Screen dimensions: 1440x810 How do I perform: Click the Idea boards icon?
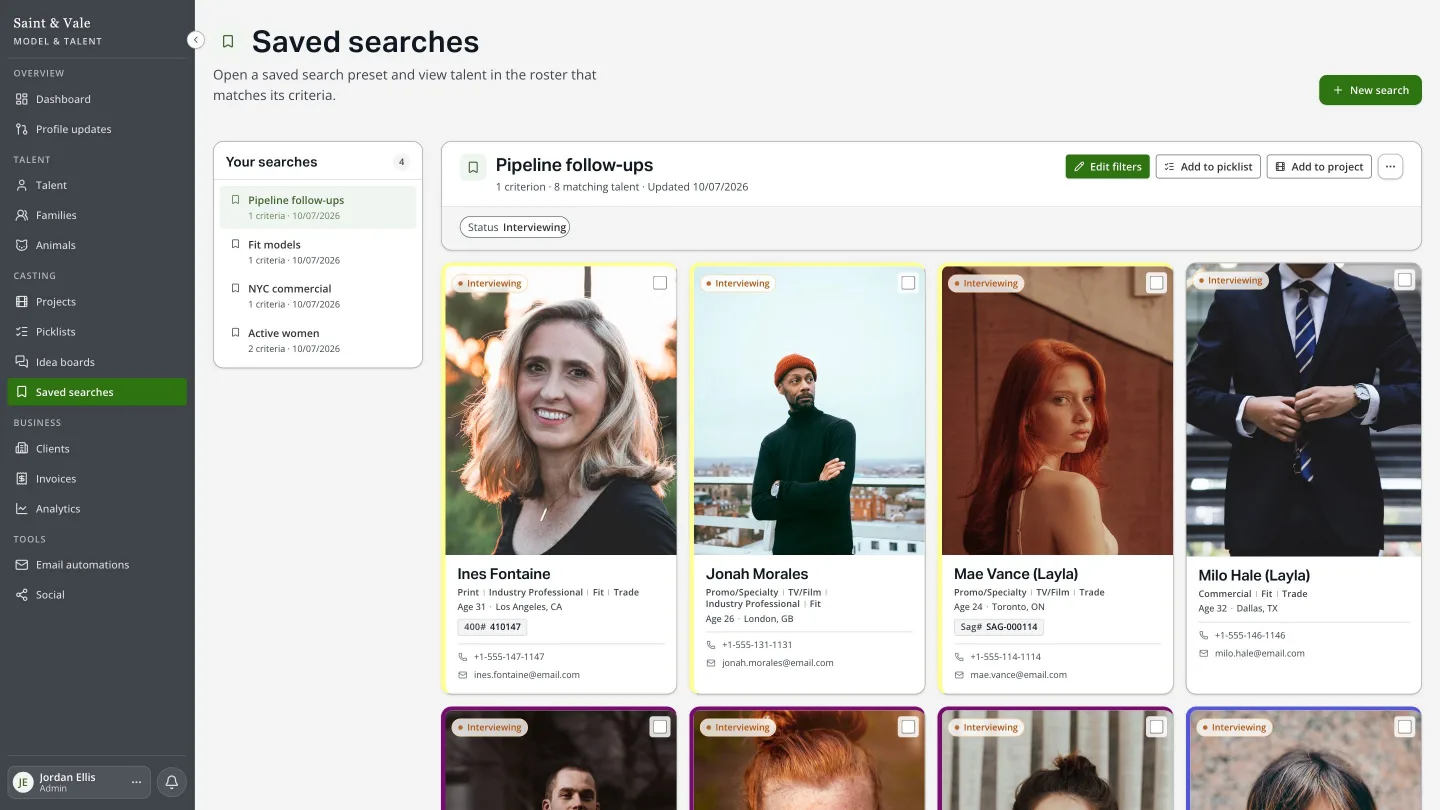[22, 362]
